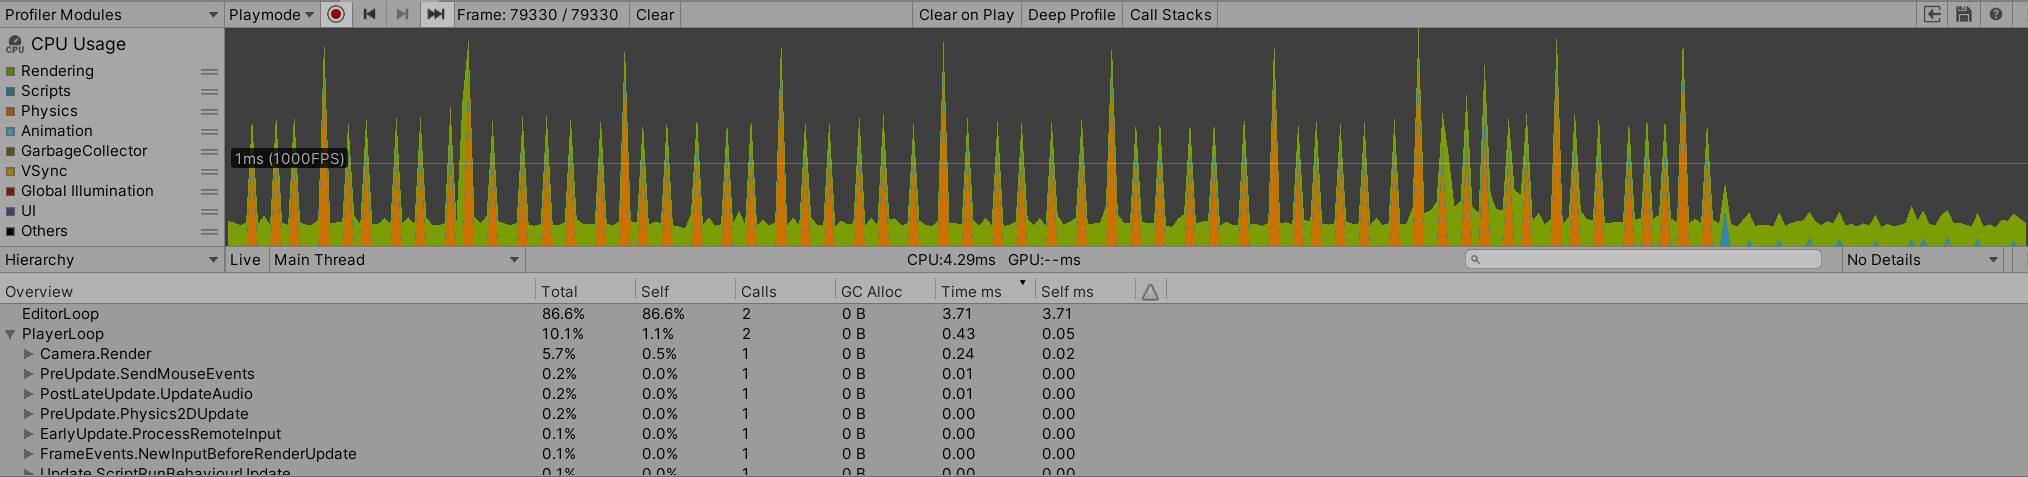Image resolution: width=2028 pixels, height=477 pixels.
Task: Toggle the Physics category color box
Action: pyautogui.click(x=10, y=111)
